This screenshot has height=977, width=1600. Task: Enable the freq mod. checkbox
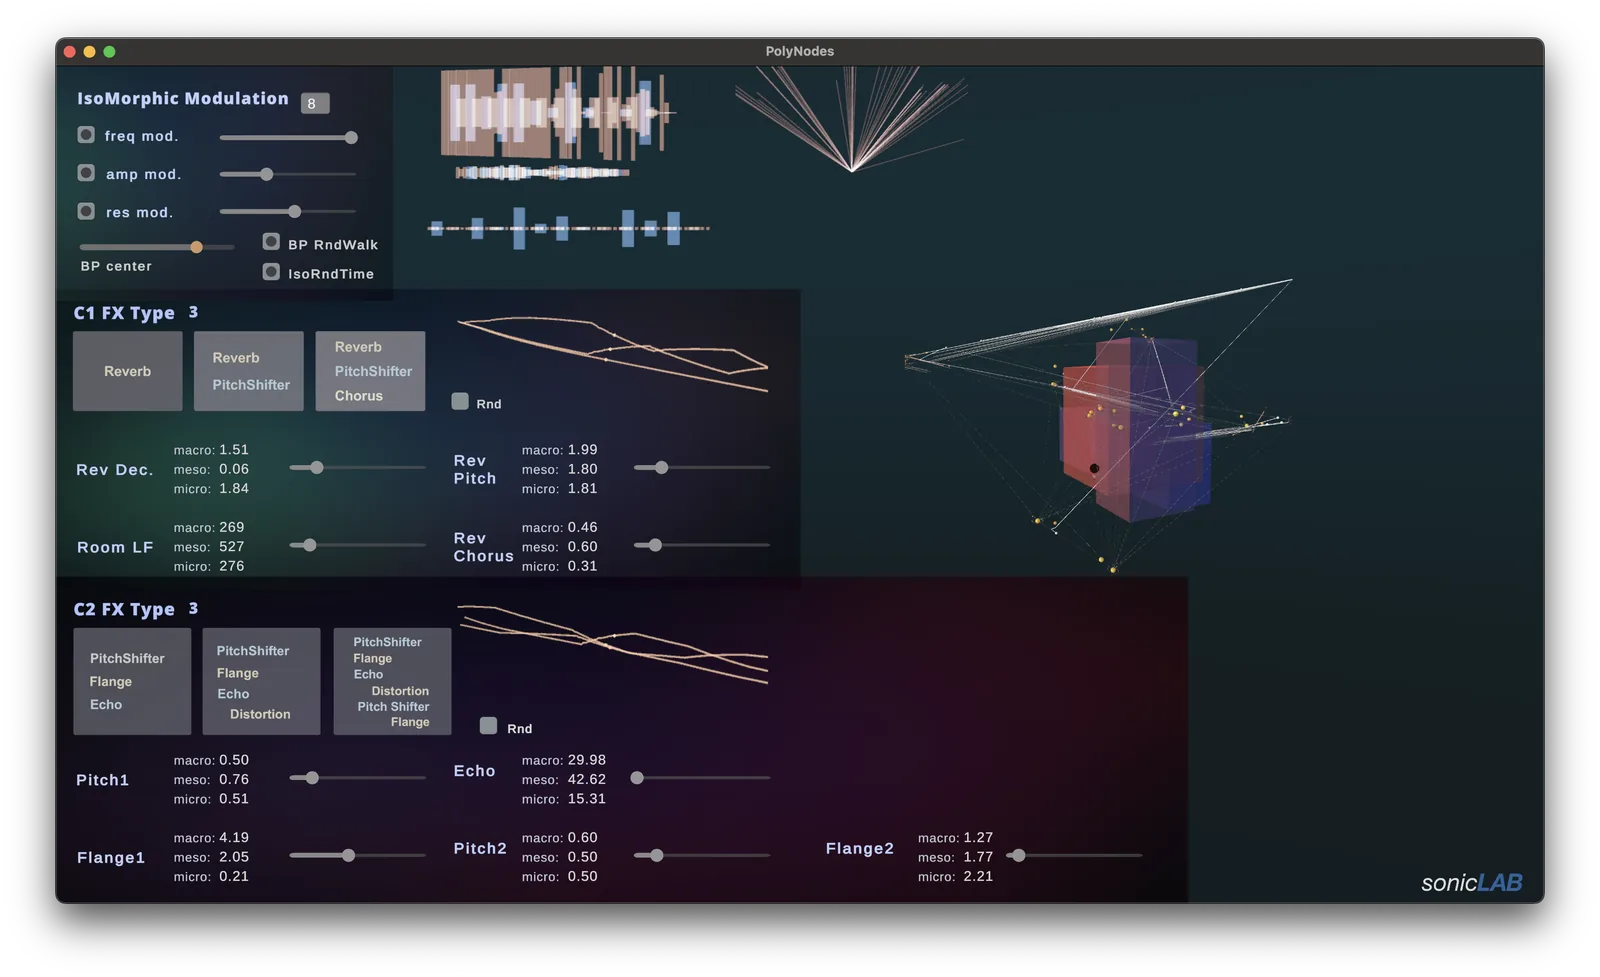(x=86, y=135)
